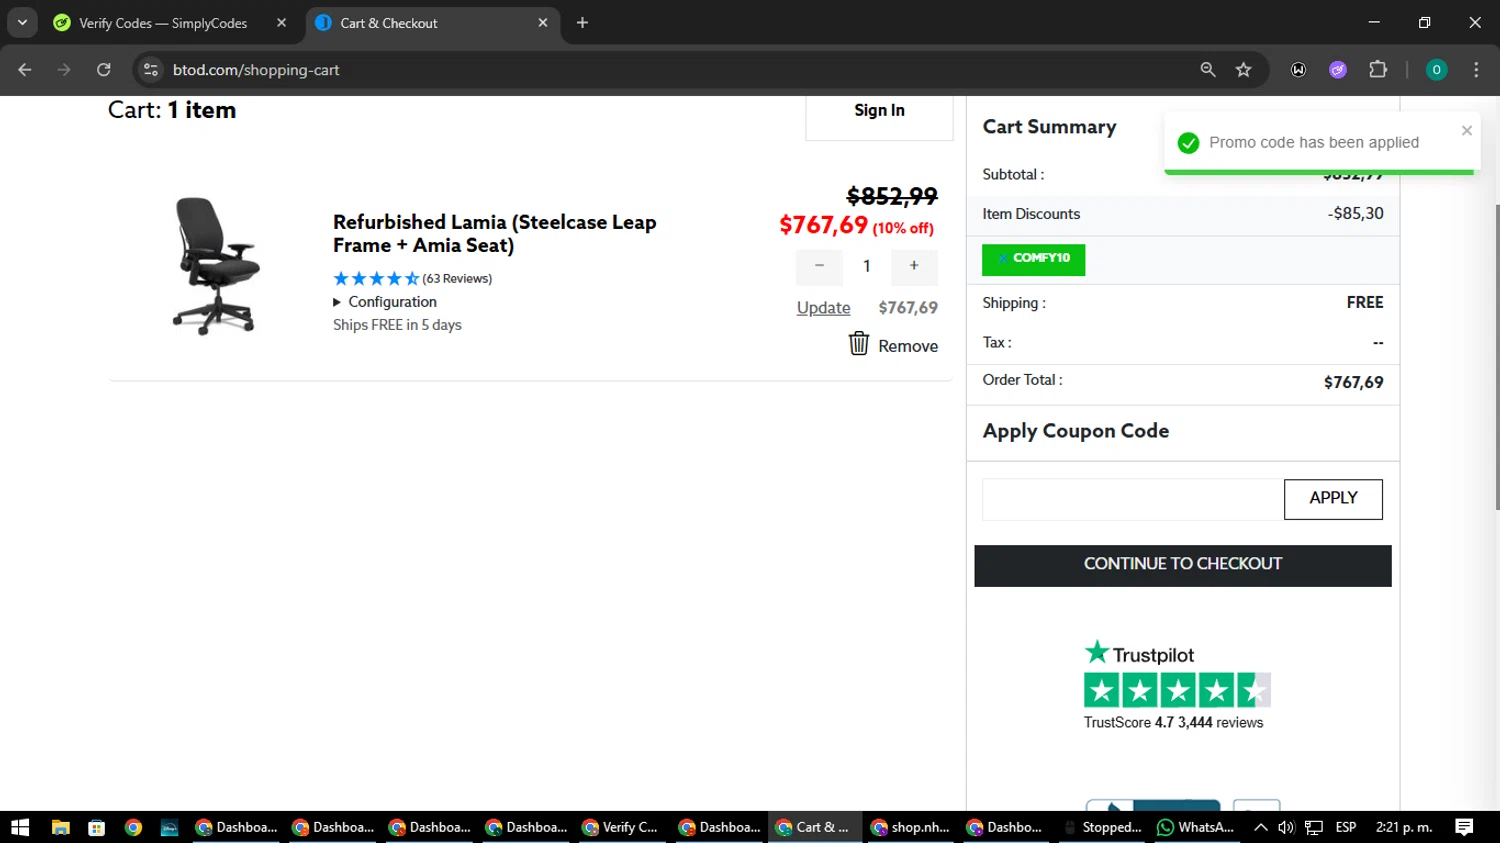The image size is (1500, 843).
Task: Switch to the Stopped... taskbar item
Action: point(1104,827)
